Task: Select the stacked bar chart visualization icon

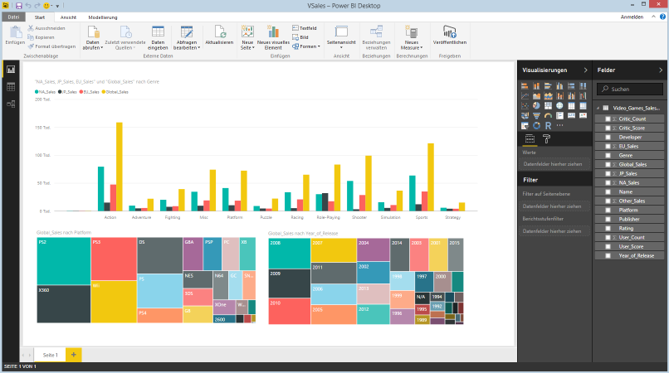Action: (525, 86)
